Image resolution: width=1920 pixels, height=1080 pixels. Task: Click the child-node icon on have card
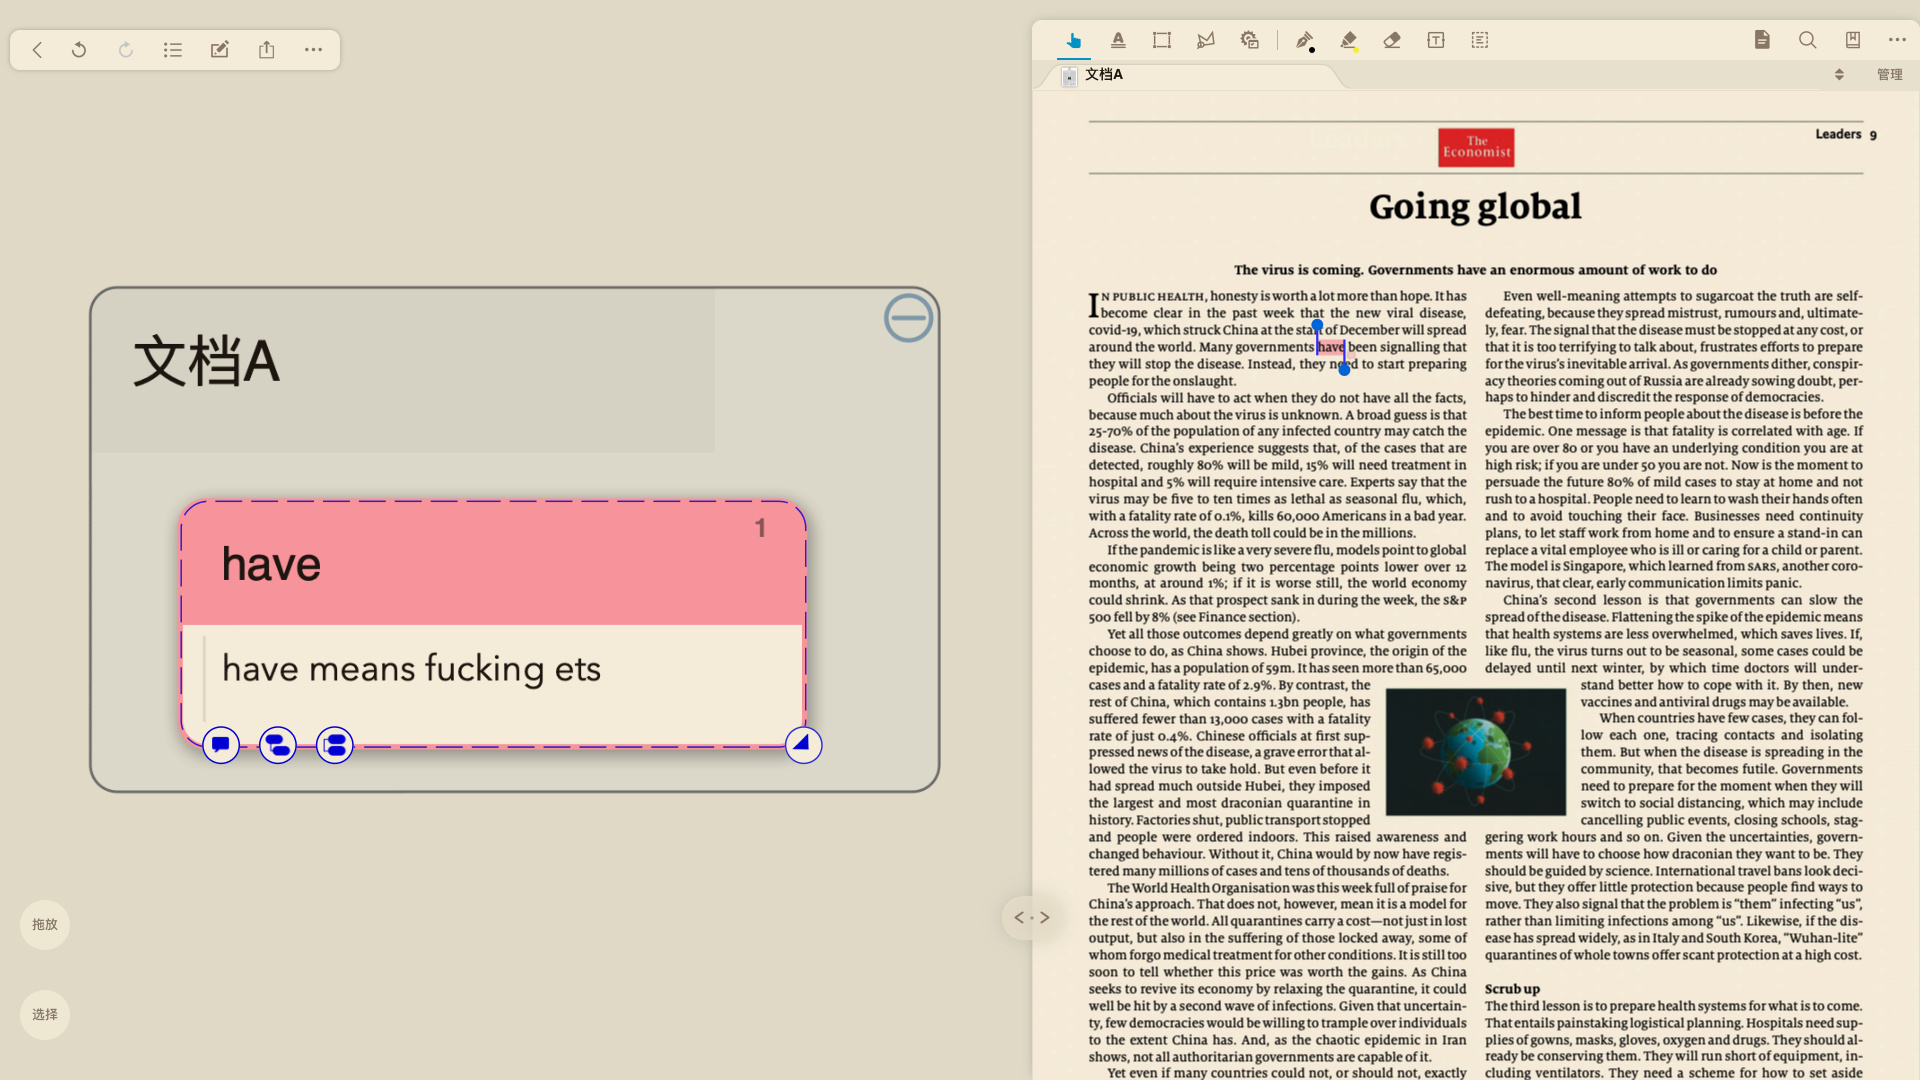[x=278, y=745]
